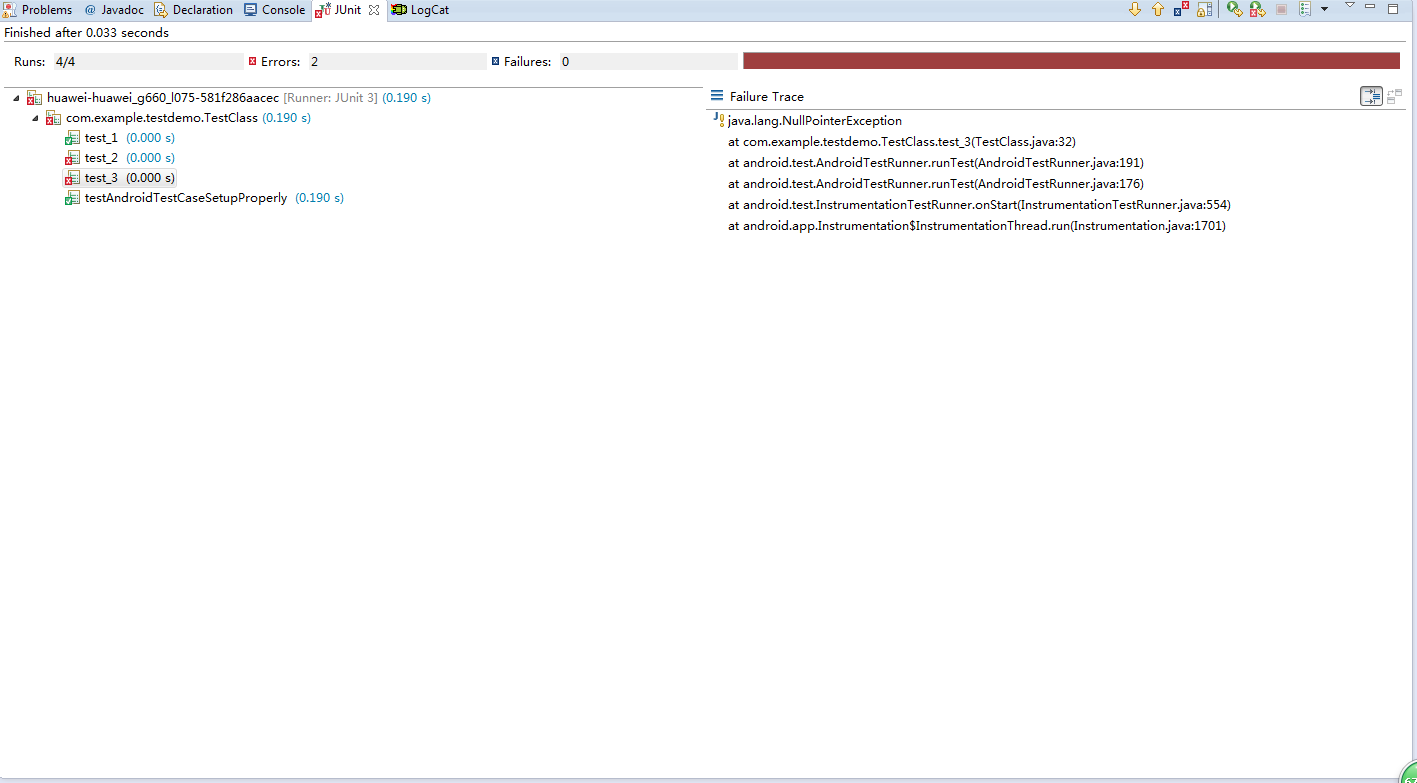1417x783 pixels.
Task: Click the TestClass.test_3(TestClass.java:32) trace line
Action: tap(902, 142)
